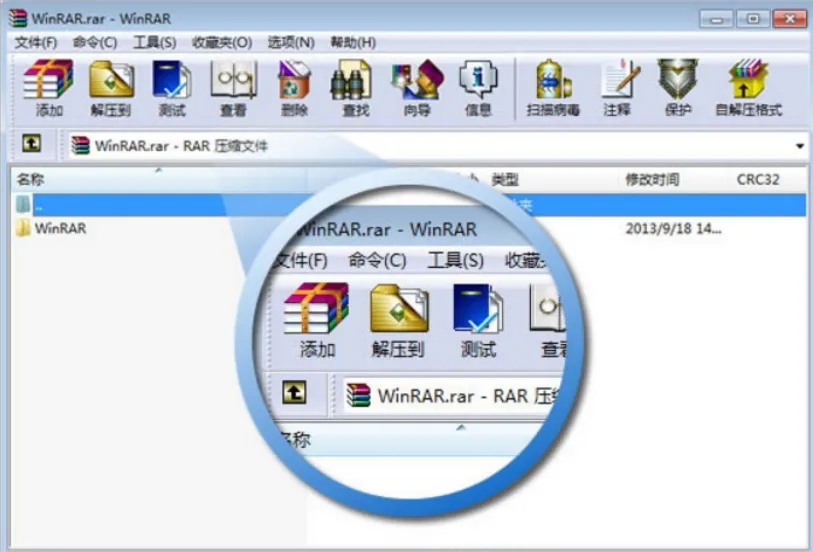
Task: Click the 保护 (Protect) shield icon
Action: coord(678,87)
